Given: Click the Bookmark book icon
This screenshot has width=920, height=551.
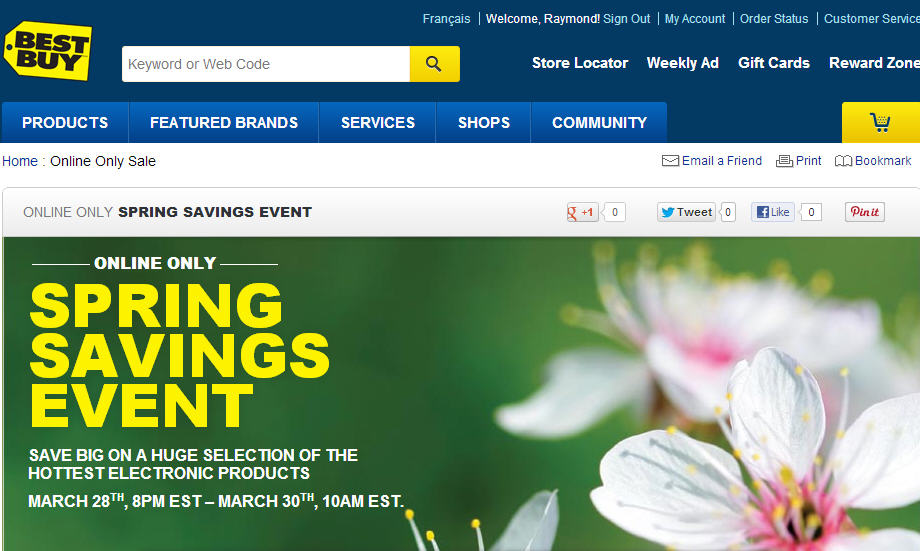Looking at the screenshot, I should (843, 161).
